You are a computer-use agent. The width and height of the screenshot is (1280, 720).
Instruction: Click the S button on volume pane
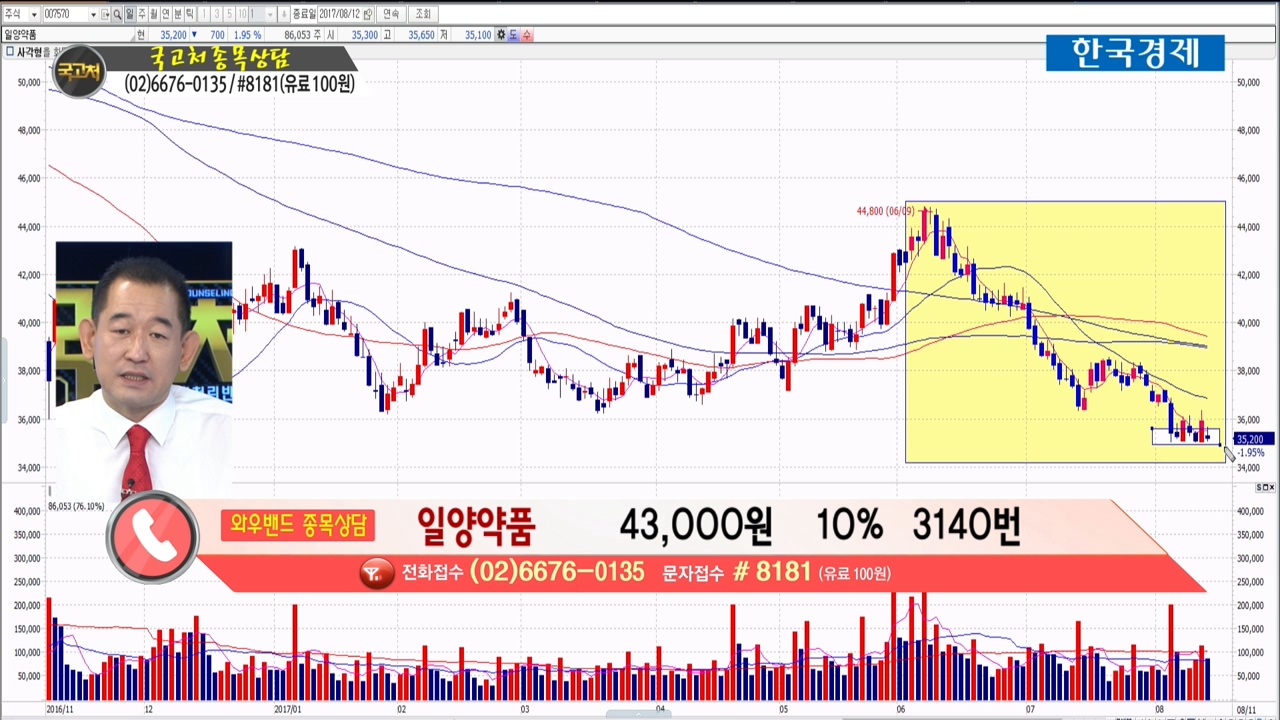click(x=1261, y=487)
